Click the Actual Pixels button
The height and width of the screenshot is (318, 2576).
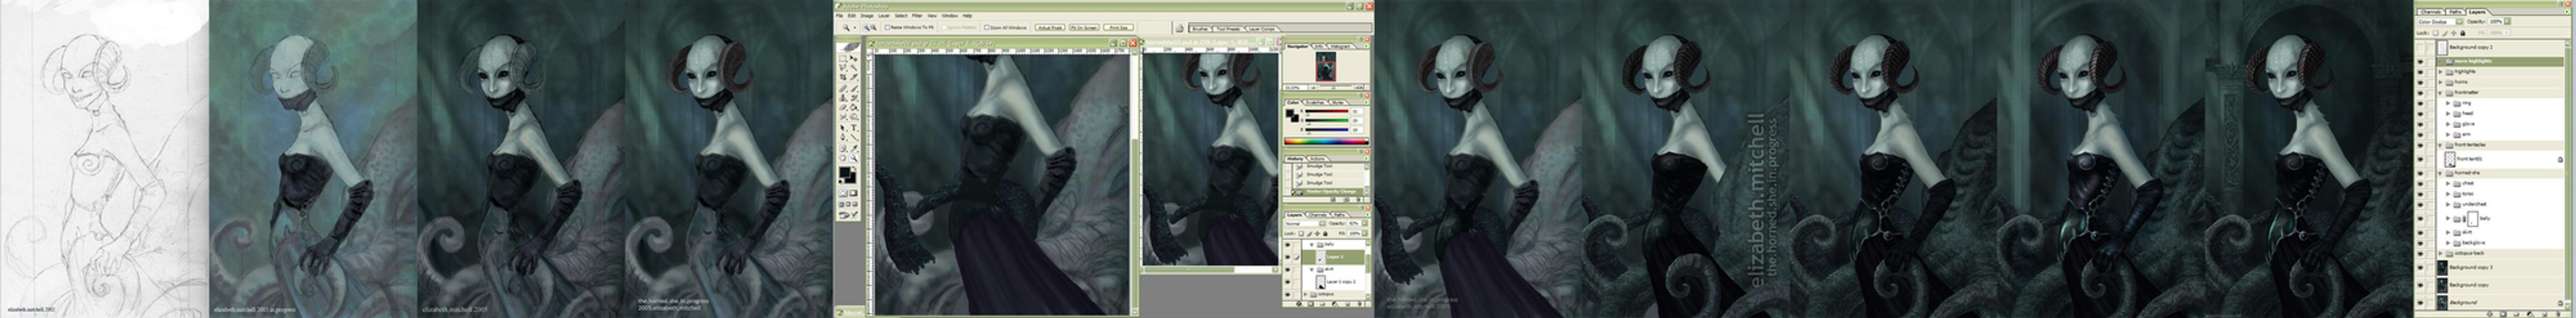(x=1050, y=27)
